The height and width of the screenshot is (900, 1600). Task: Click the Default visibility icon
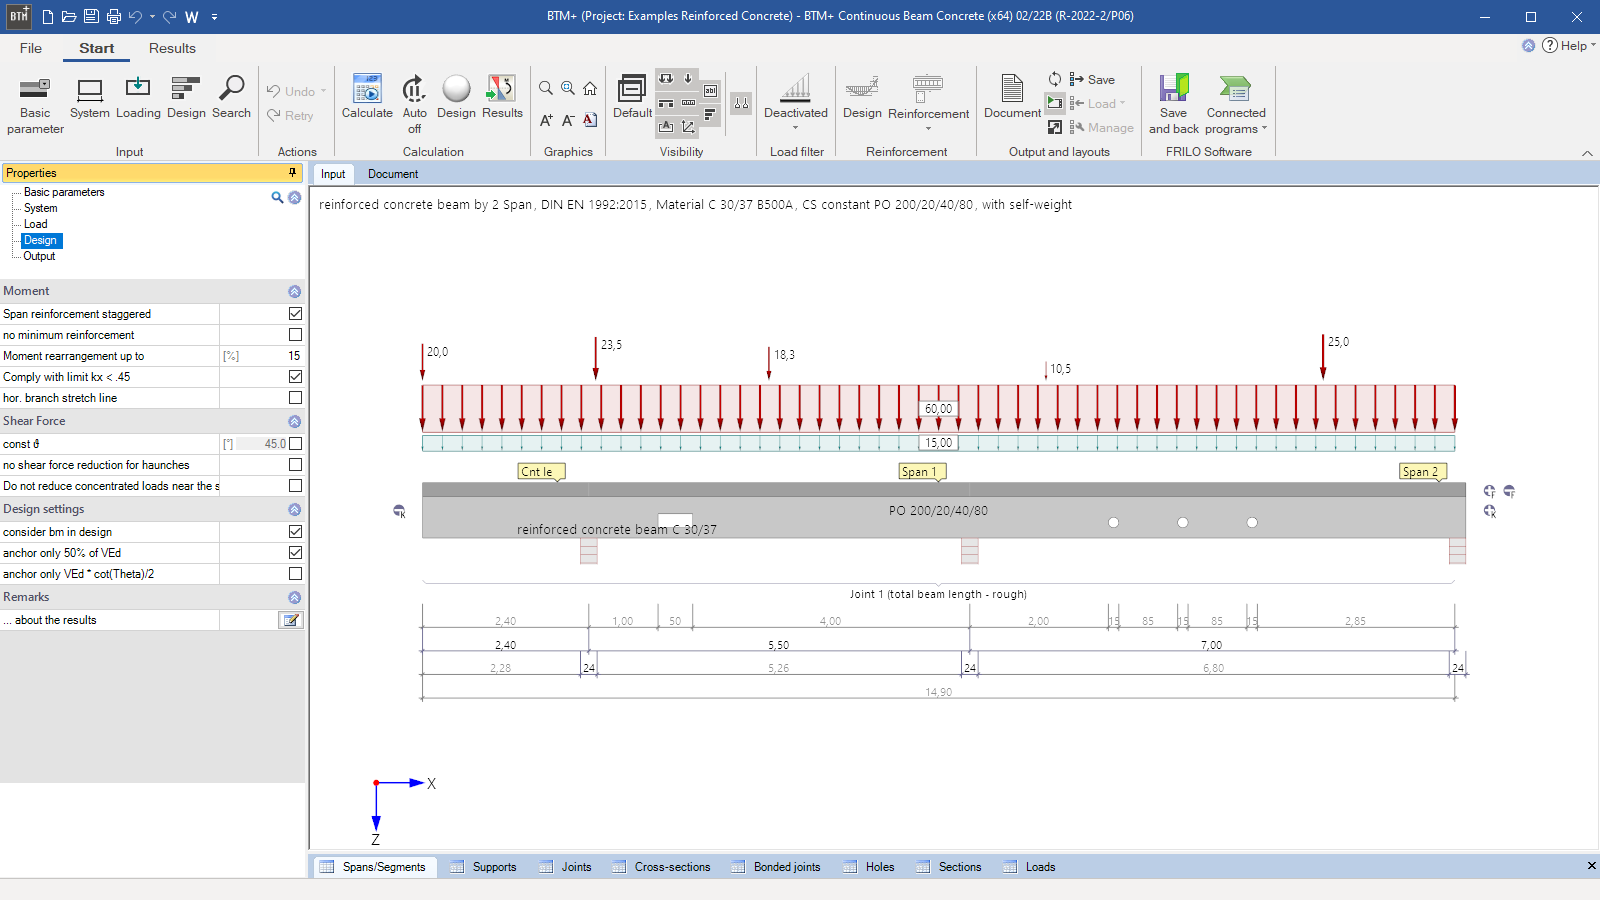pyautogui.click(x=632, y=98)
